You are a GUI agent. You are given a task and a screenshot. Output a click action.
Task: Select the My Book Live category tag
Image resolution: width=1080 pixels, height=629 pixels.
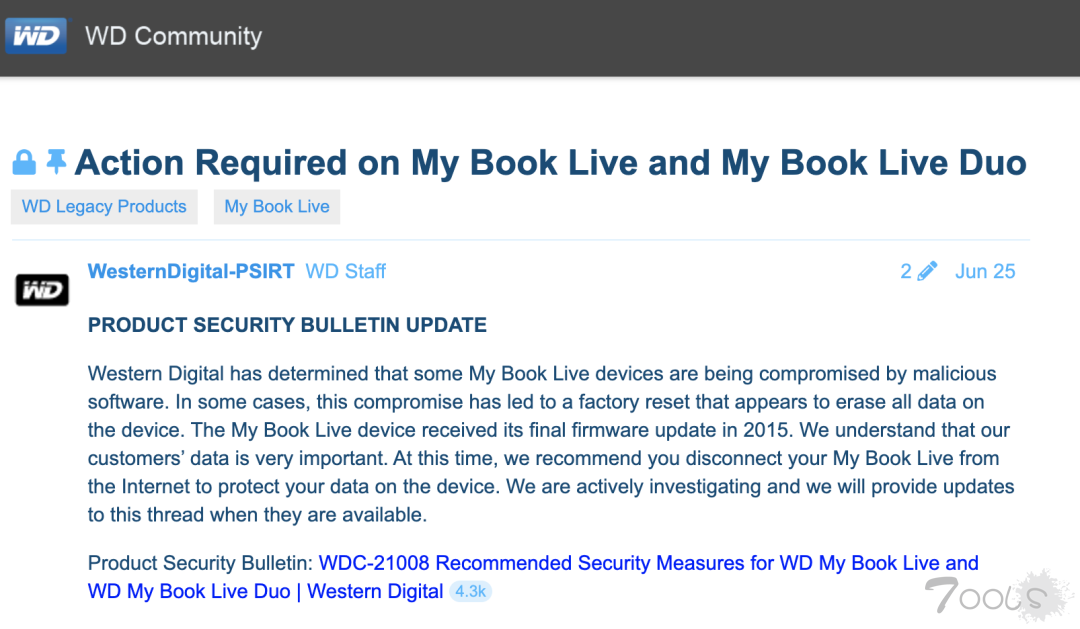pyautogui.click(x=277, y=207)
